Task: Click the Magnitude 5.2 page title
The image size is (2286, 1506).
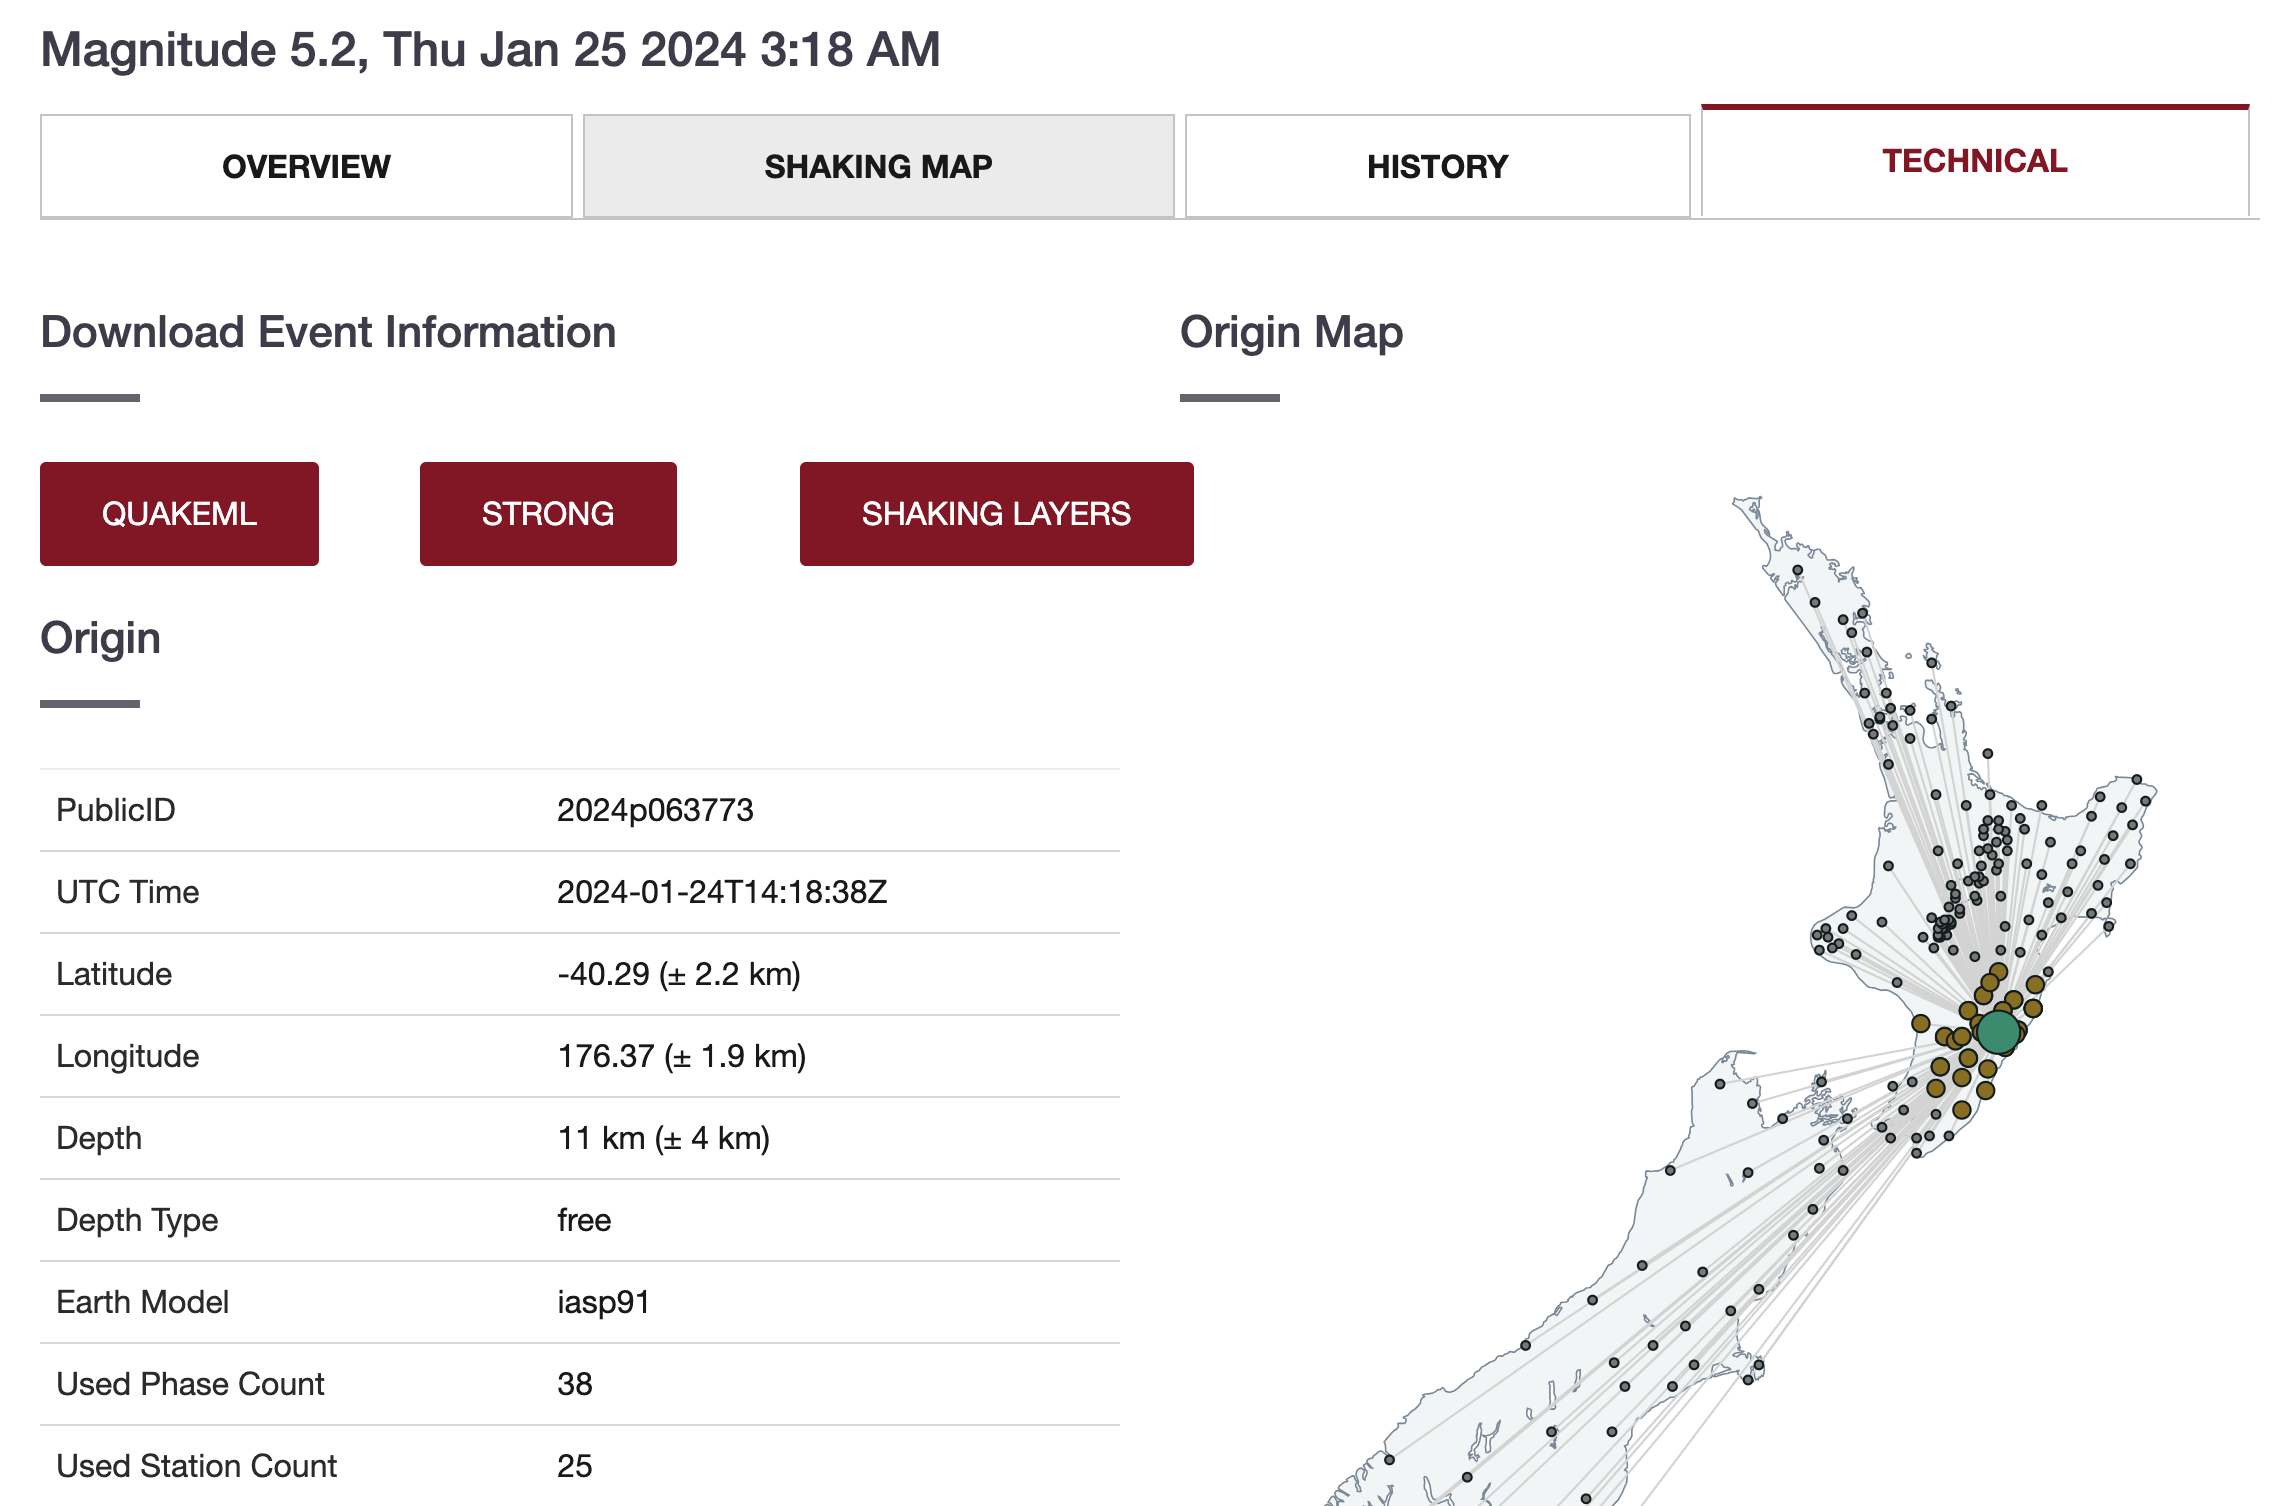Action: pyautogui.click(x=490, y=50)
